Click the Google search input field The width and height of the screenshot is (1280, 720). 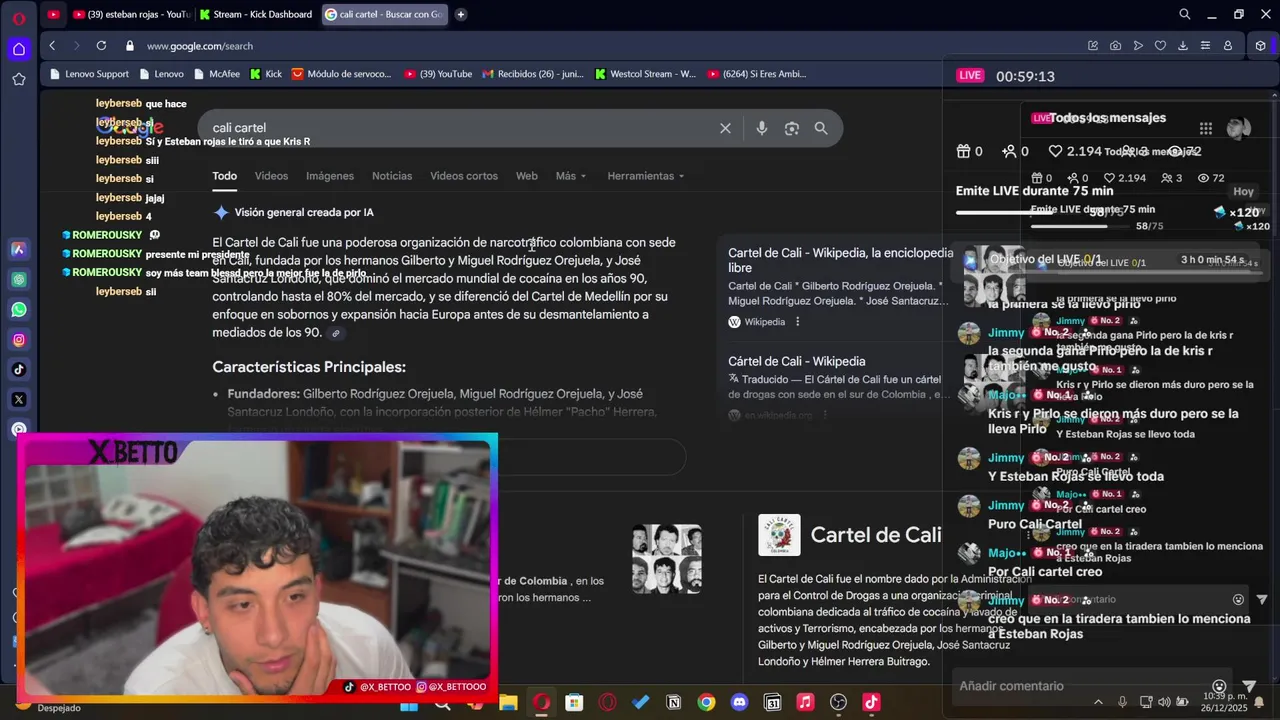coord(460,128)
